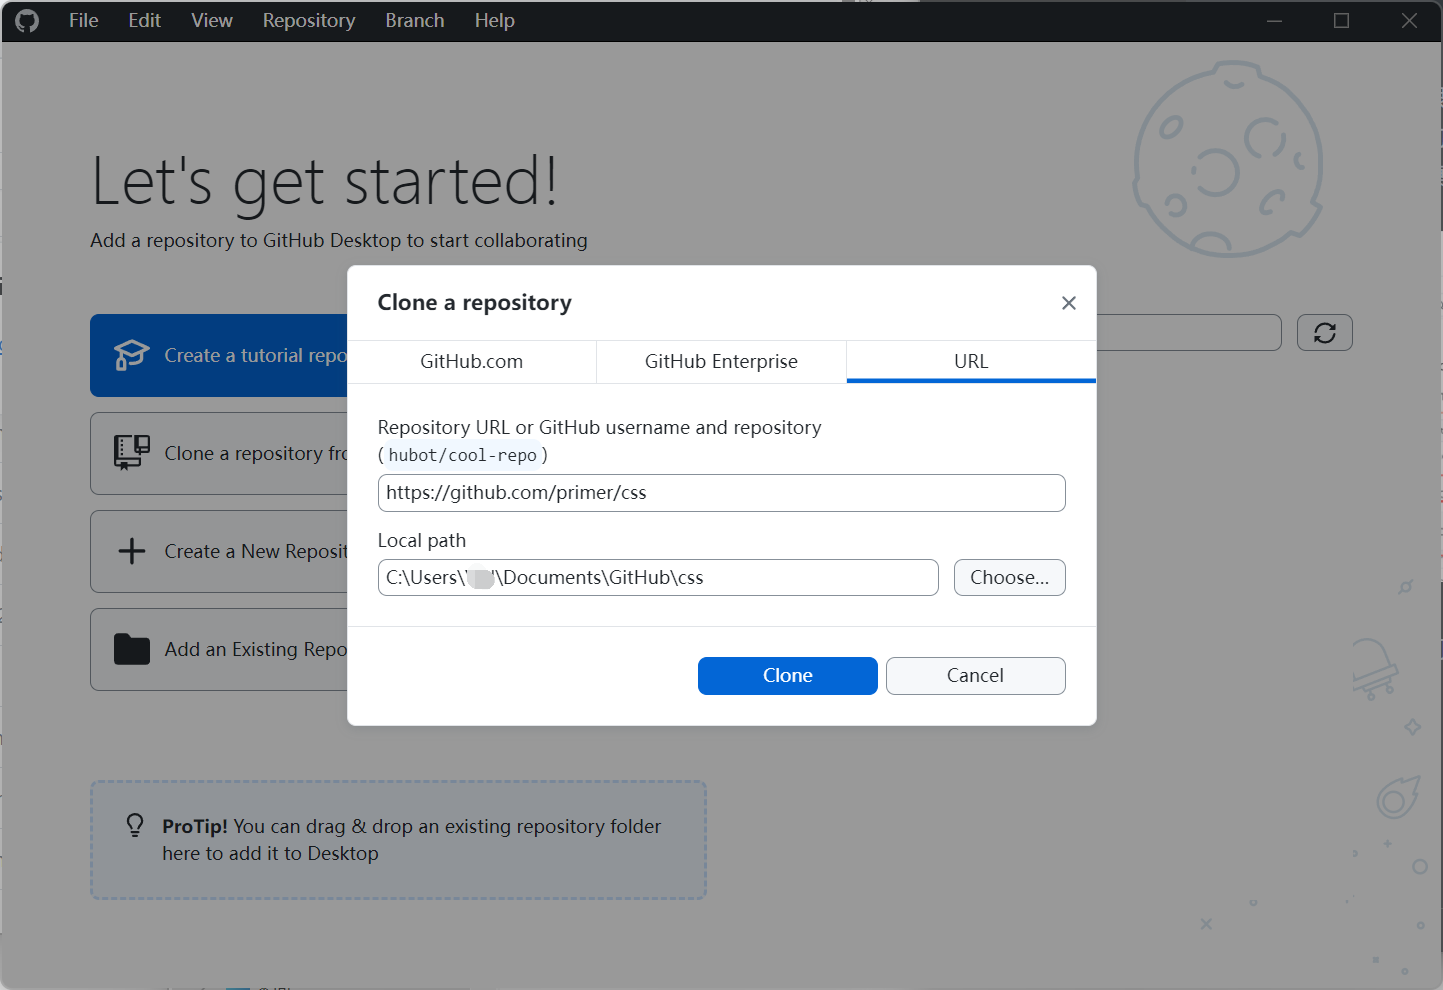The image size is (1443, 990).
Task: Click the repository filter field behind dialog
Action: coord(1189,333)
